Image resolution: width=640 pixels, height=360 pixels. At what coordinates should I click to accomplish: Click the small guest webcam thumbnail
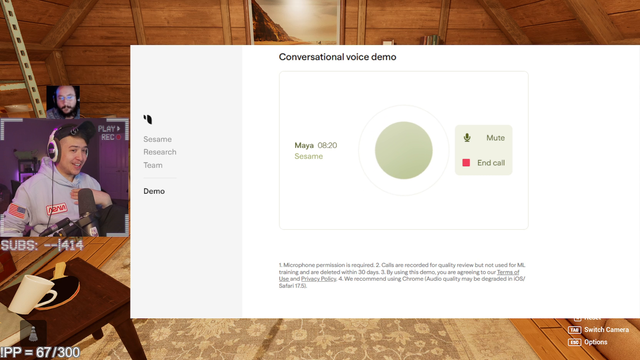pos(63,102)
